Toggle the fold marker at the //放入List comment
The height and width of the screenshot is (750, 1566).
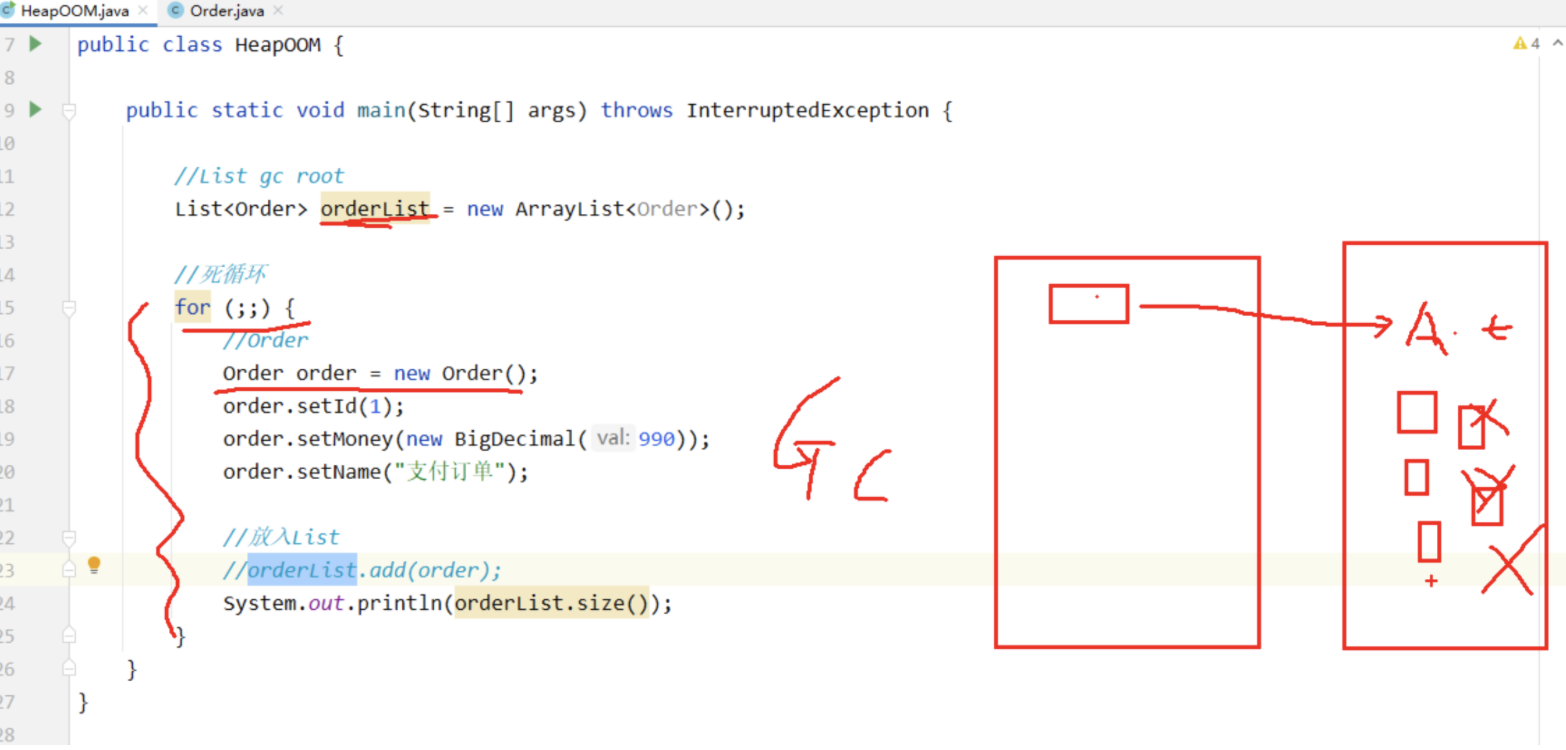pyautogui.click(x=69, y=539)
